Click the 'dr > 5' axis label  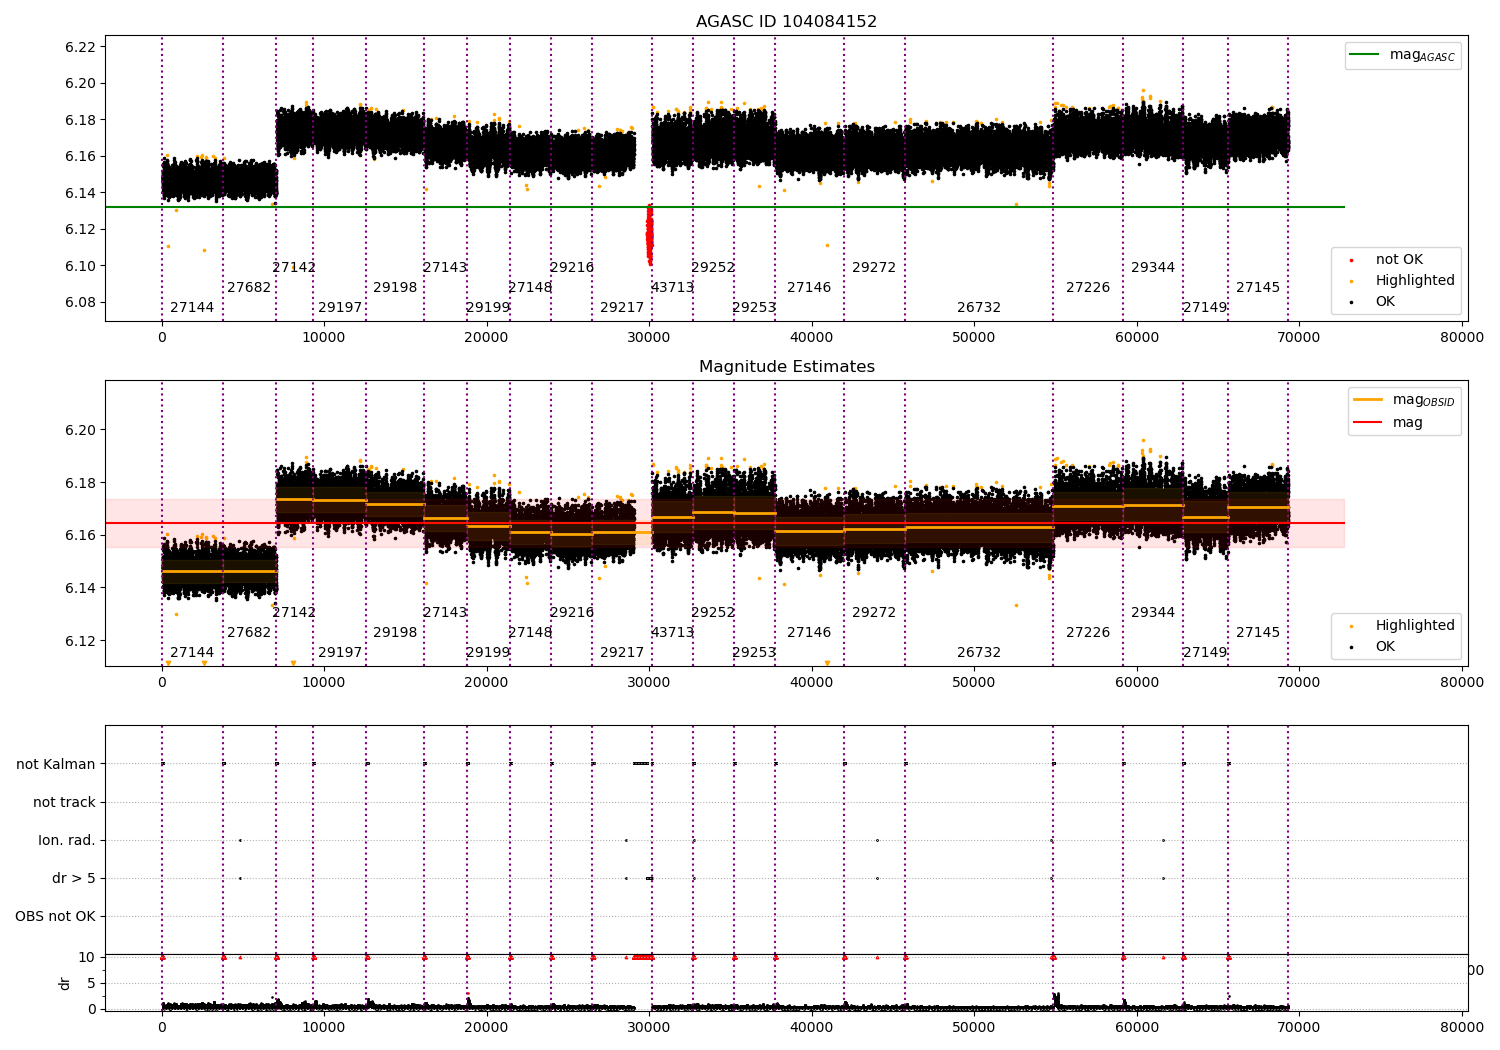(x=74, y=878)
